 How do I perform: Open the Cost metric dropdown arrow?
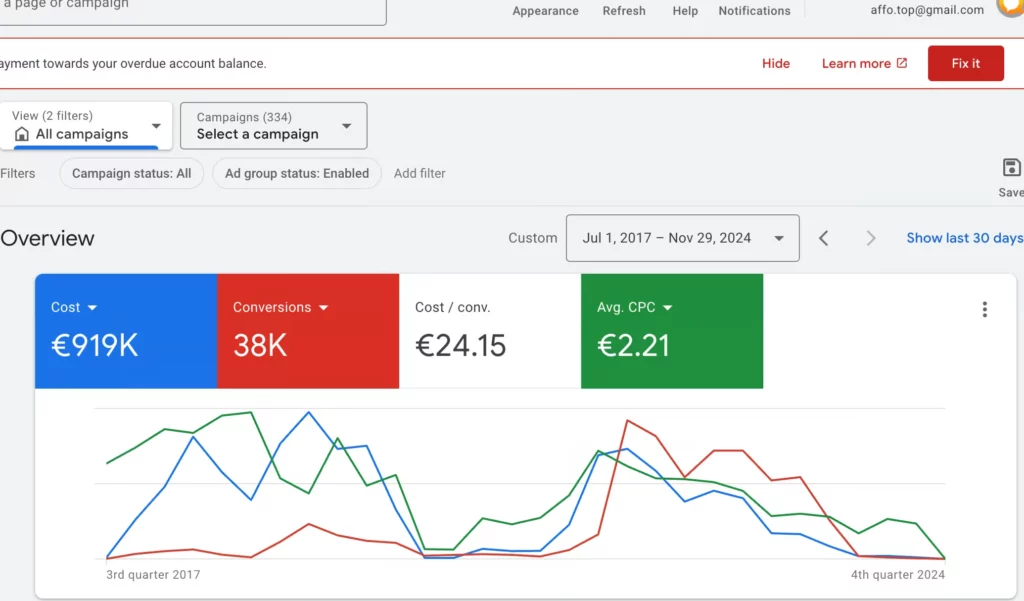[92, 308]
